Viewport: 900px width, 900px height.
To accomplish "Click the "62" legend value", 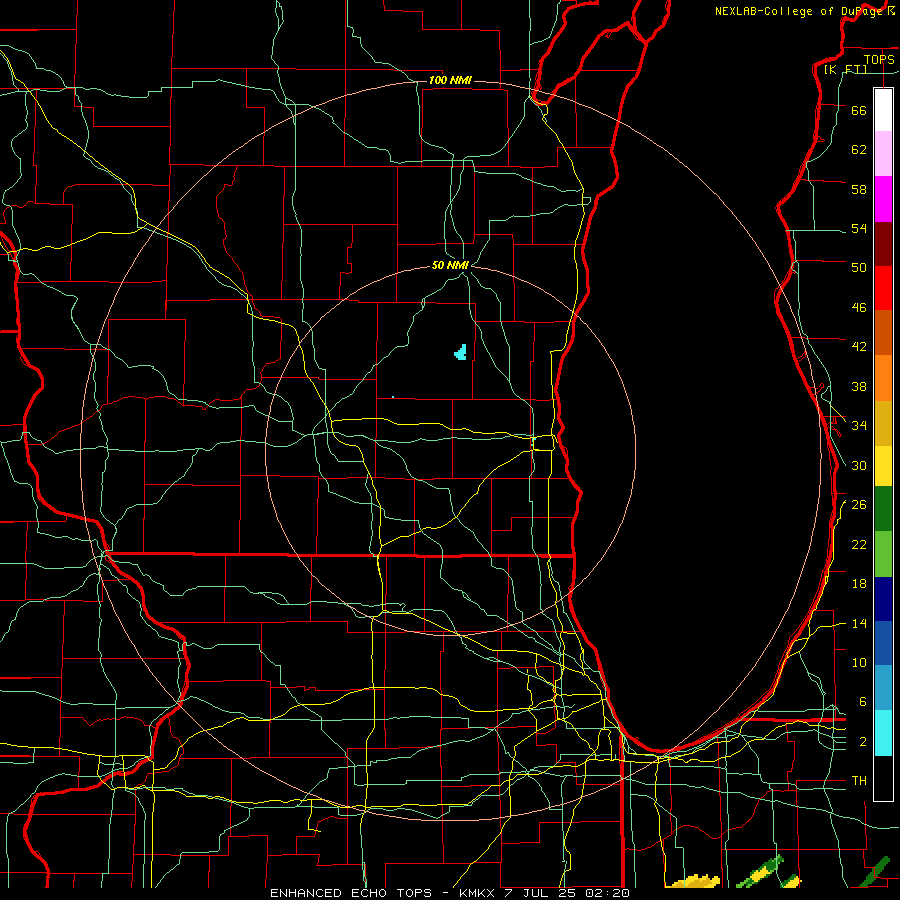I will pos(859,150).
